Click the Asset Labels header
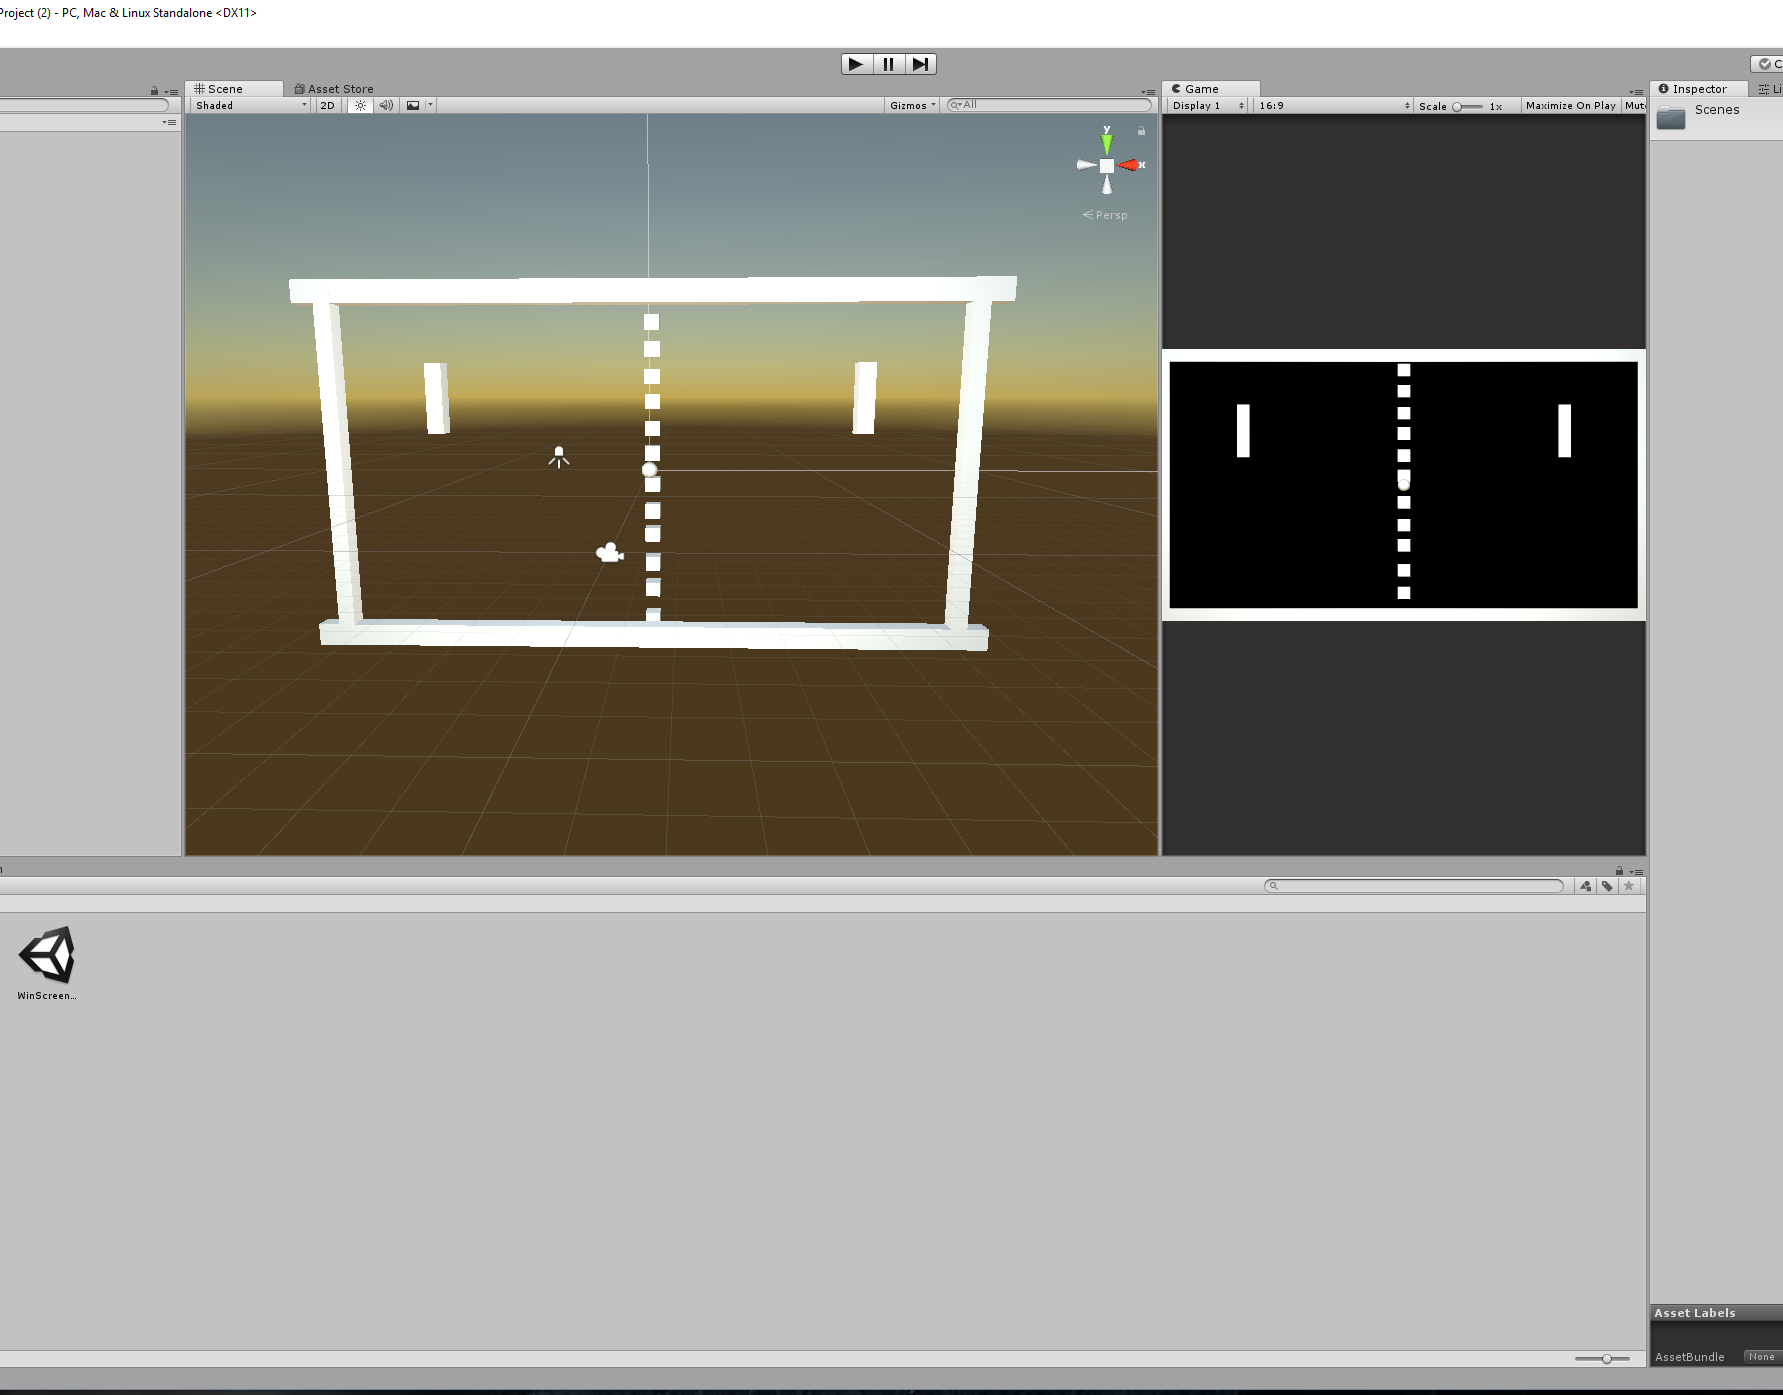 (1716, 1313)
